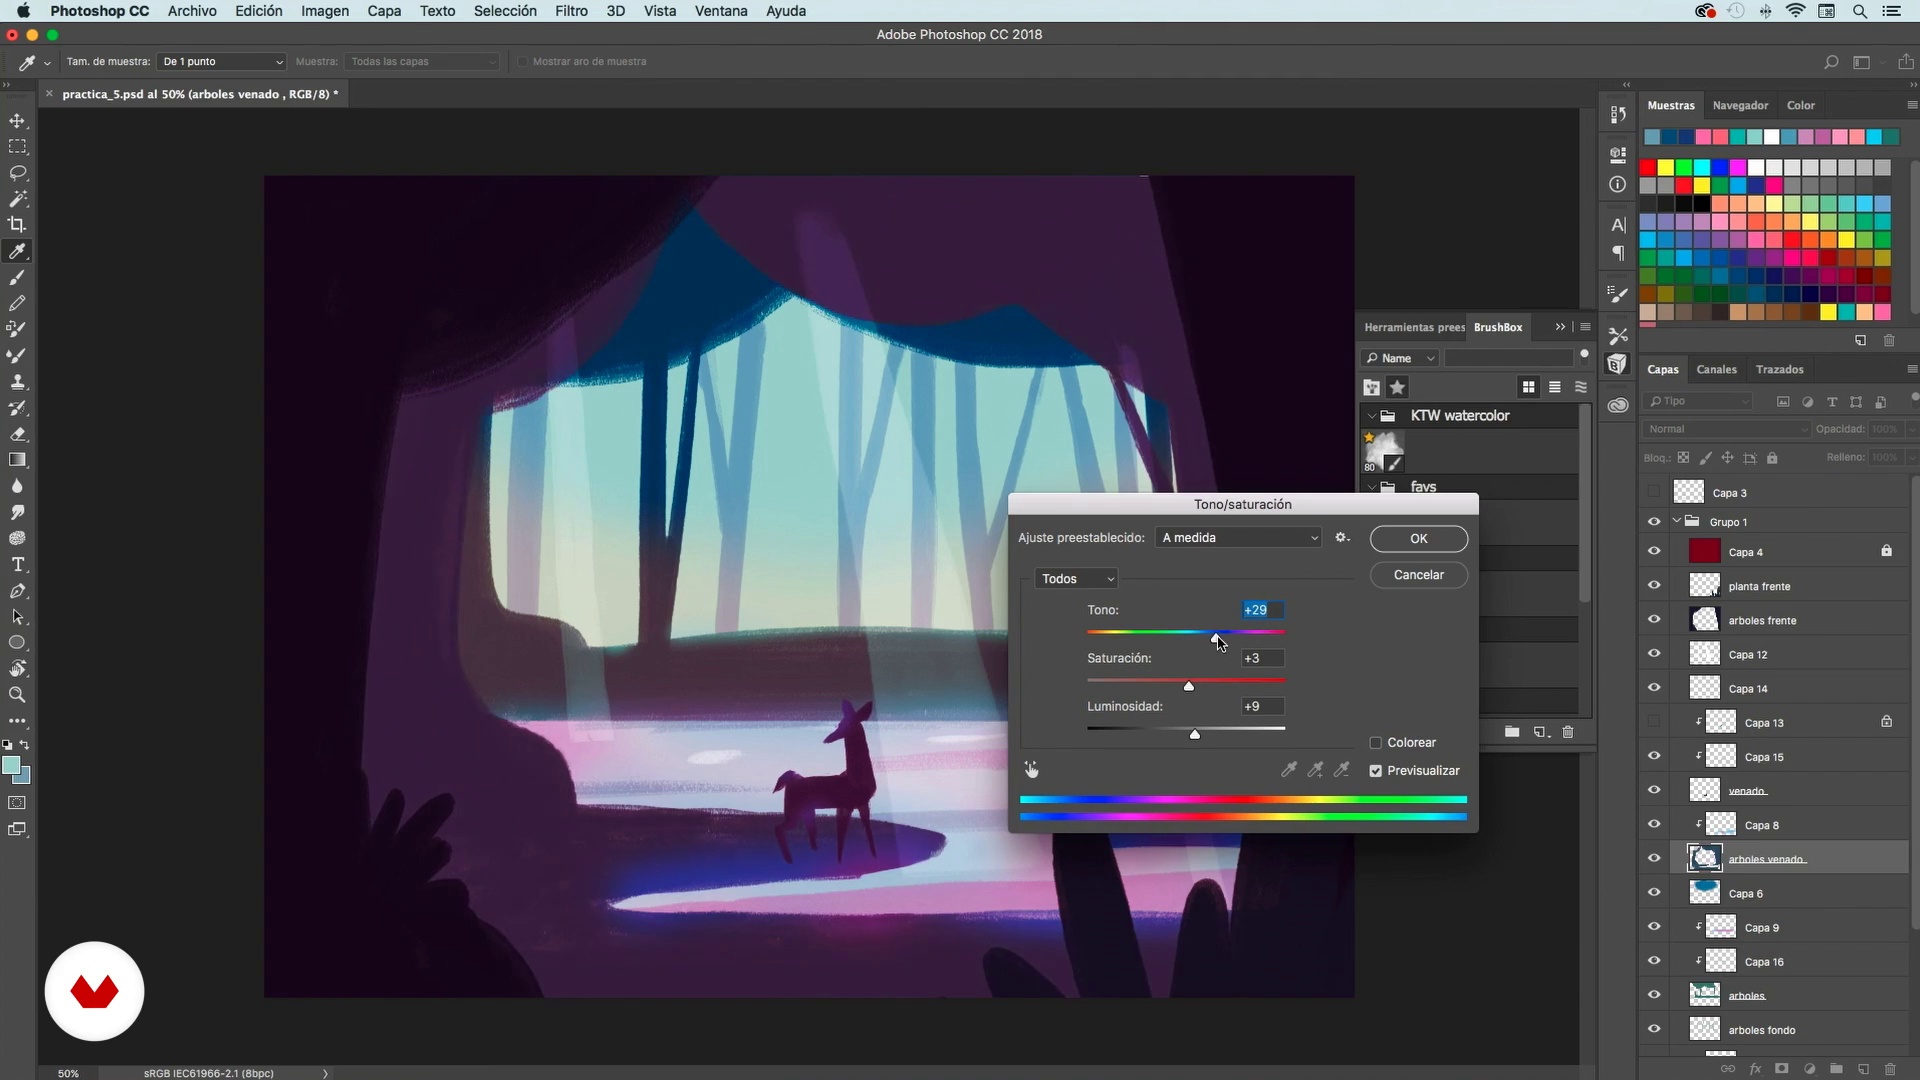1920x1080 pixels.
Task: Select the Eraser tool
Action: point(18,434)
